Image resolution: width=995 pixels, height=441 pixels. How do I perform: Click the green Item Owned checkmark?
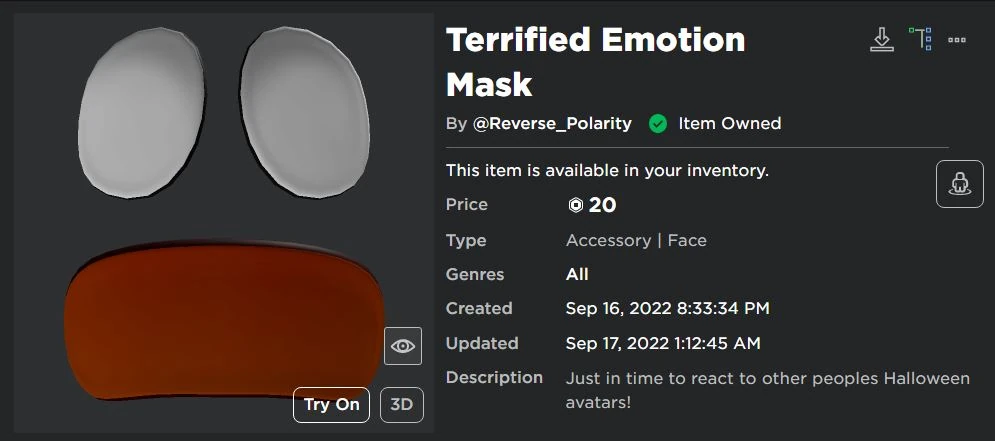click(x=658, y=124)
